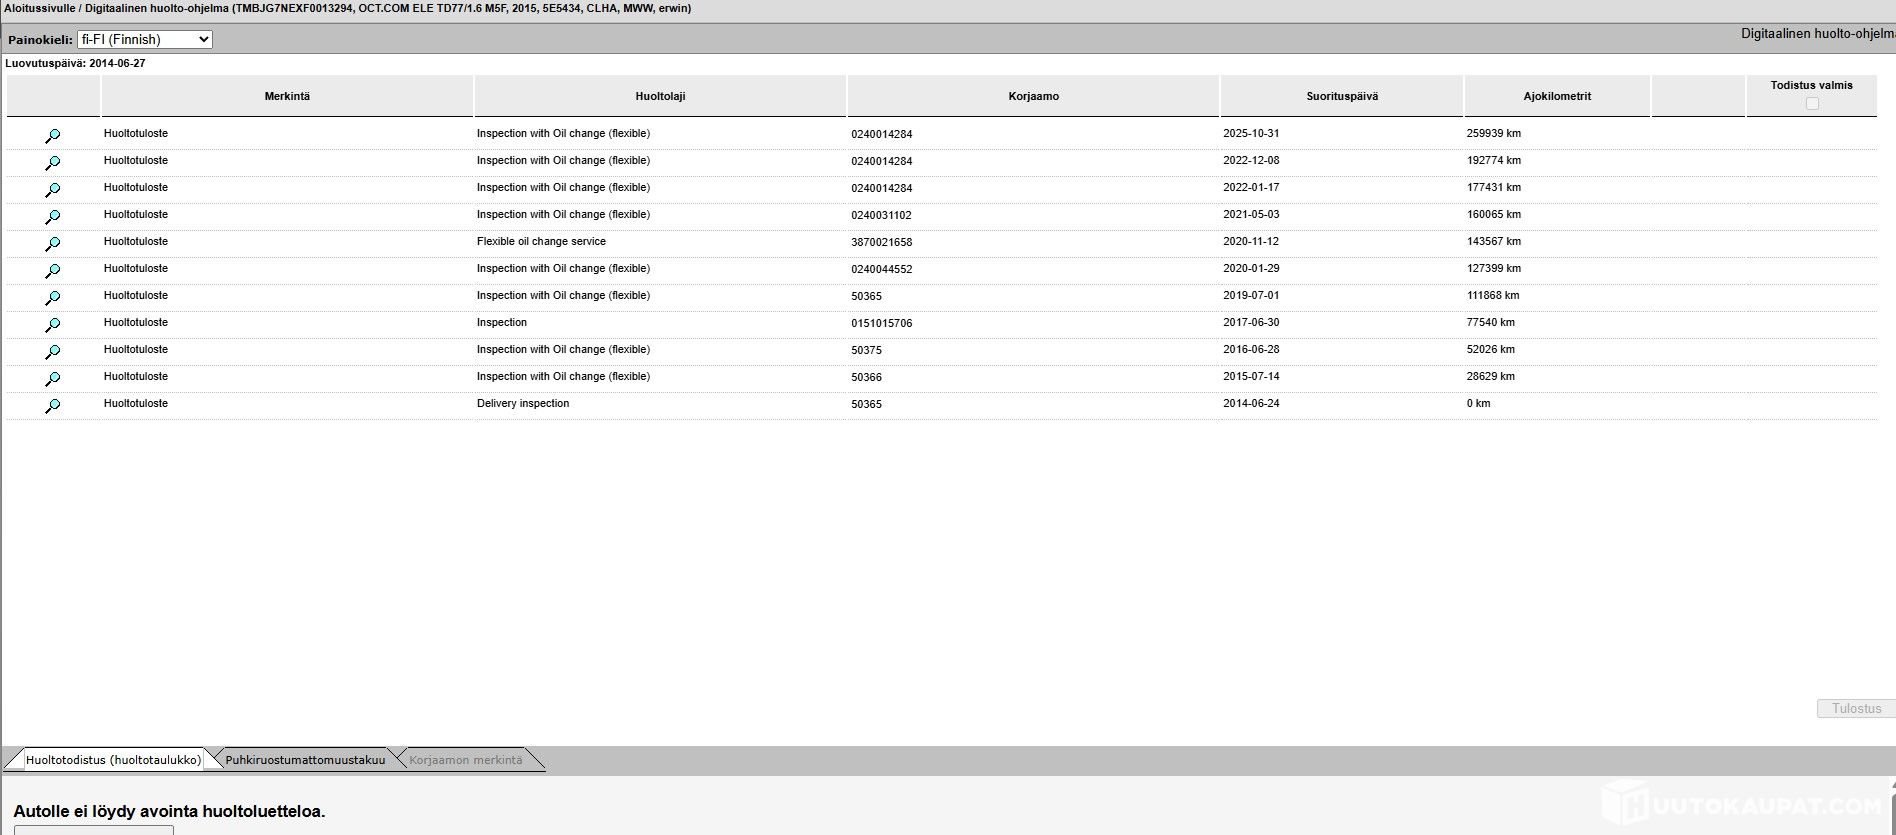View the 192774 km service record magnifier

[x=53, y=163]
